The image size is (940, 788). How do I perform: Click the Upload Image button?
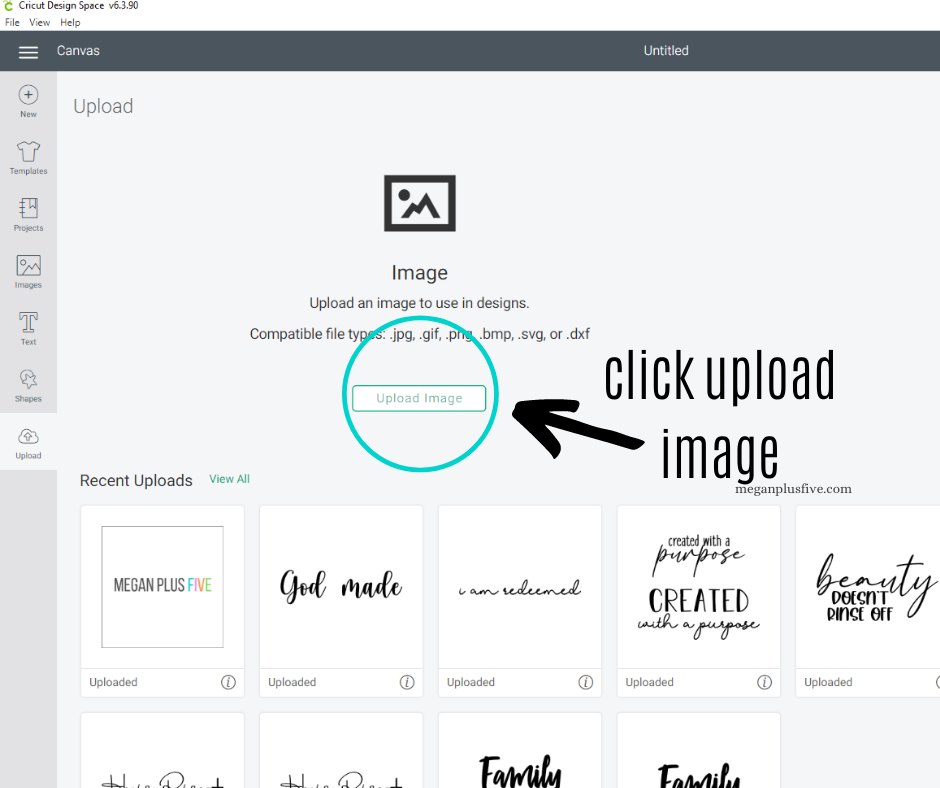point(419,398)
